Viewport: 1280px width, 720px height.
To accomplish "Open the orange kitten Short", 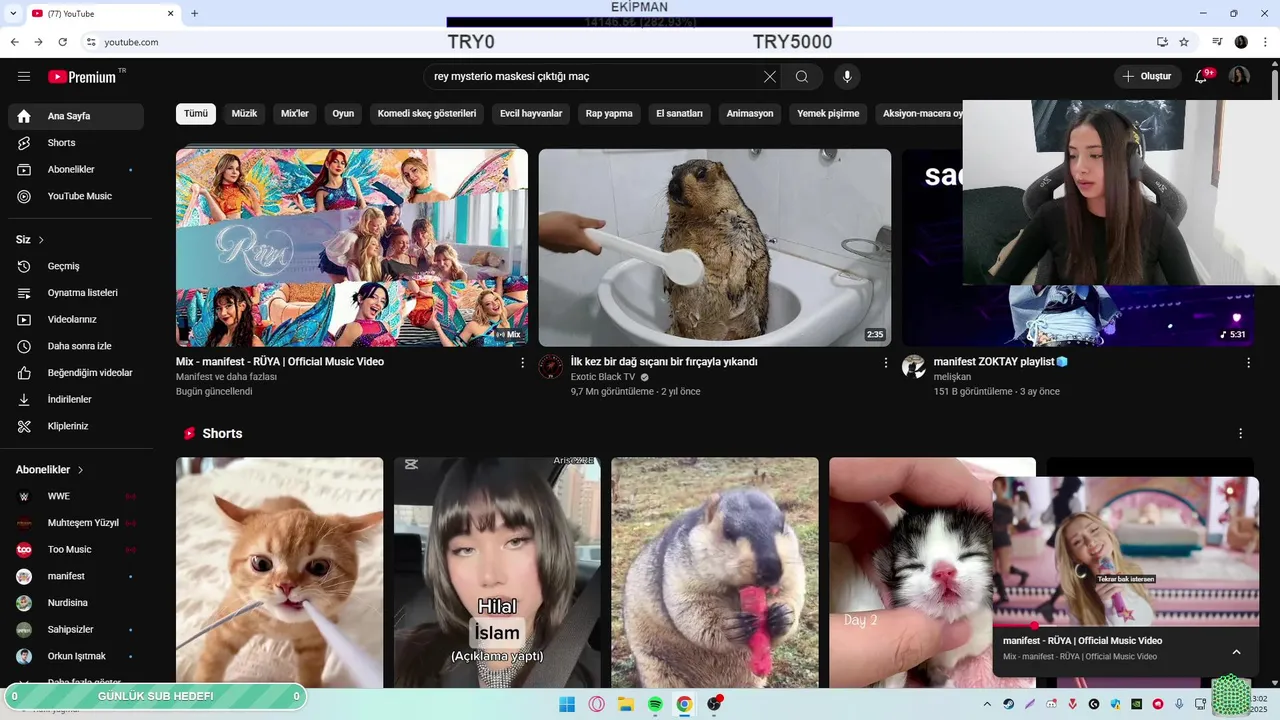I will click(279, 572).
